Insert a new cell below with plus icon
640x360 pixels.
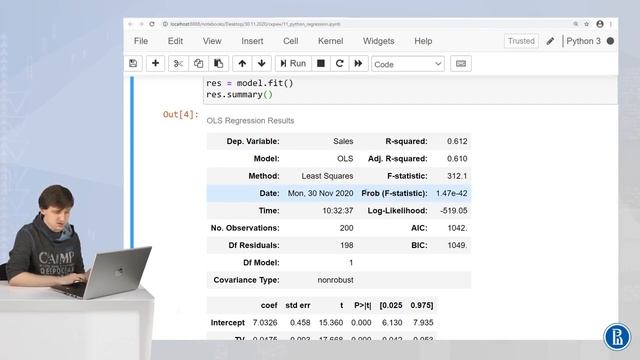(x=155, y=64)
